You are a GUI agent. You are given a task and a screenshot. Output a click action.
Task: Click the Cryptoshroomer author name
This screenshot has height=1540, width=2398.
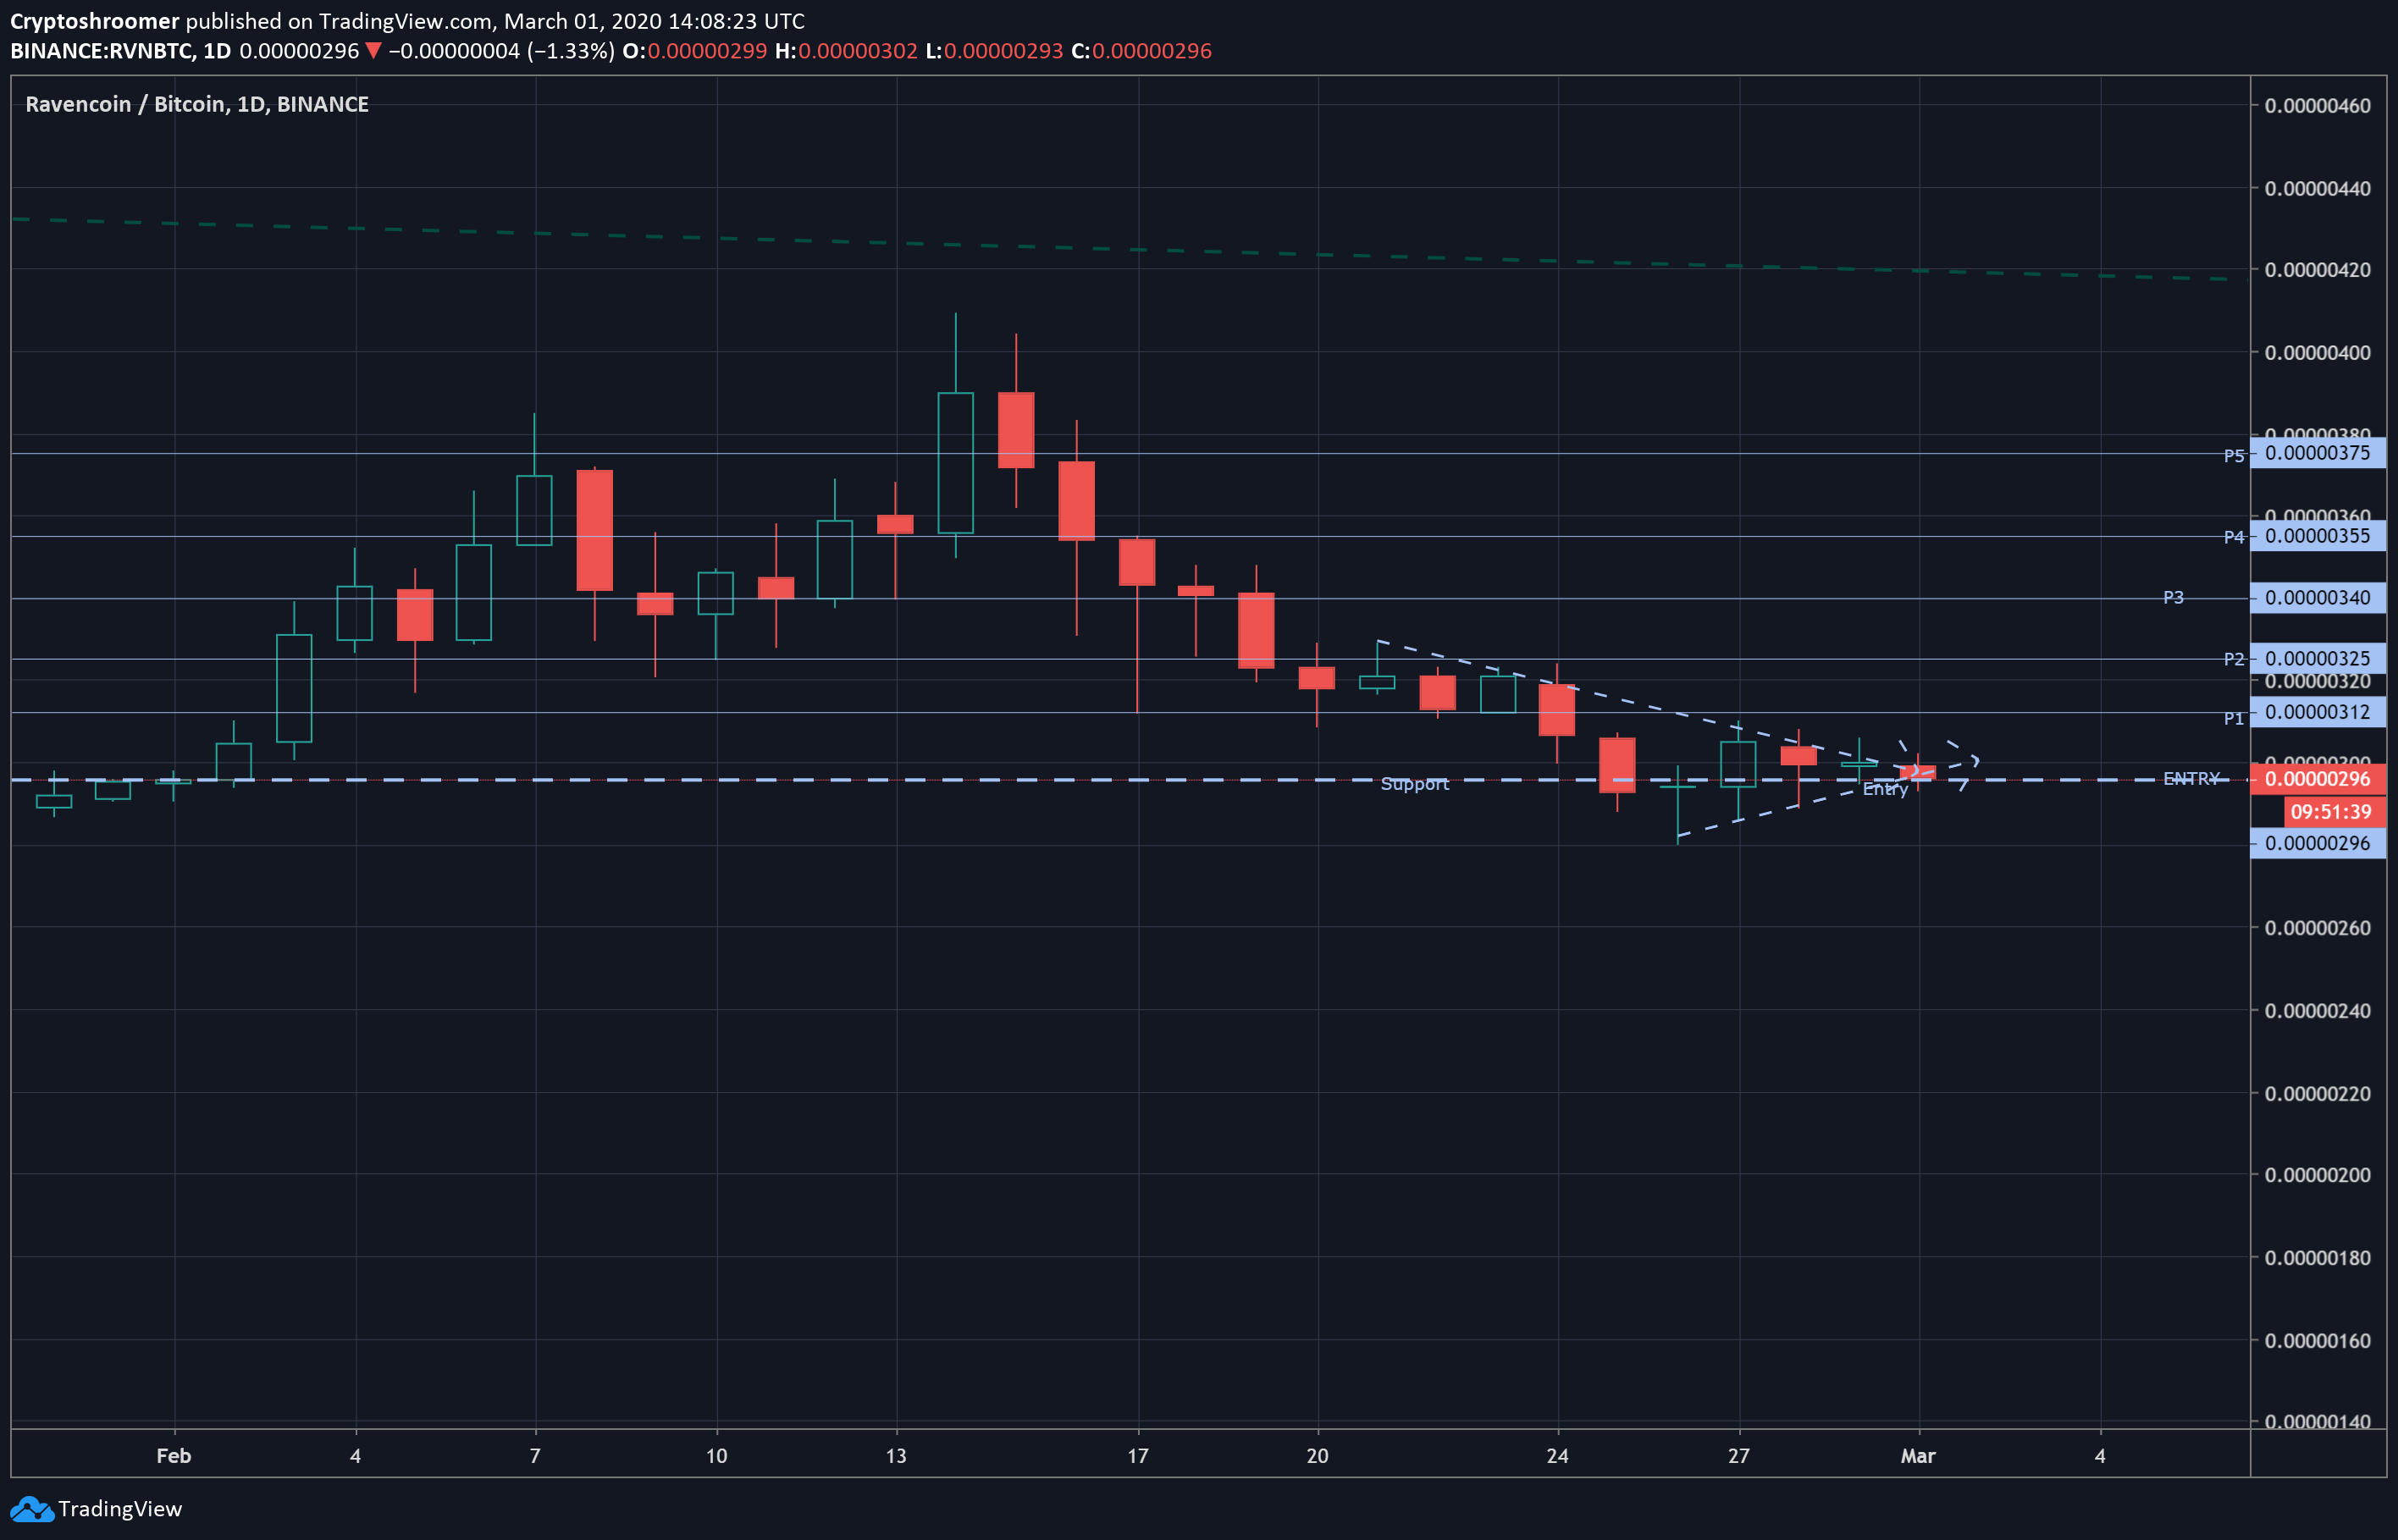(94, 21)
